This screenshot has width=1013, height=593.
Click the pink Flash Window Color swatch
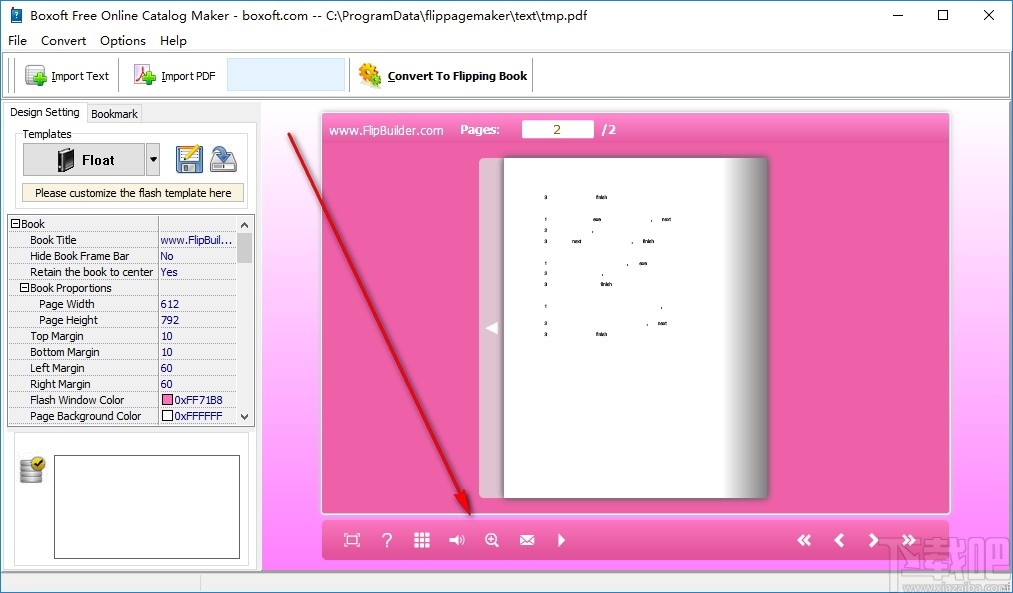(169, 399)
